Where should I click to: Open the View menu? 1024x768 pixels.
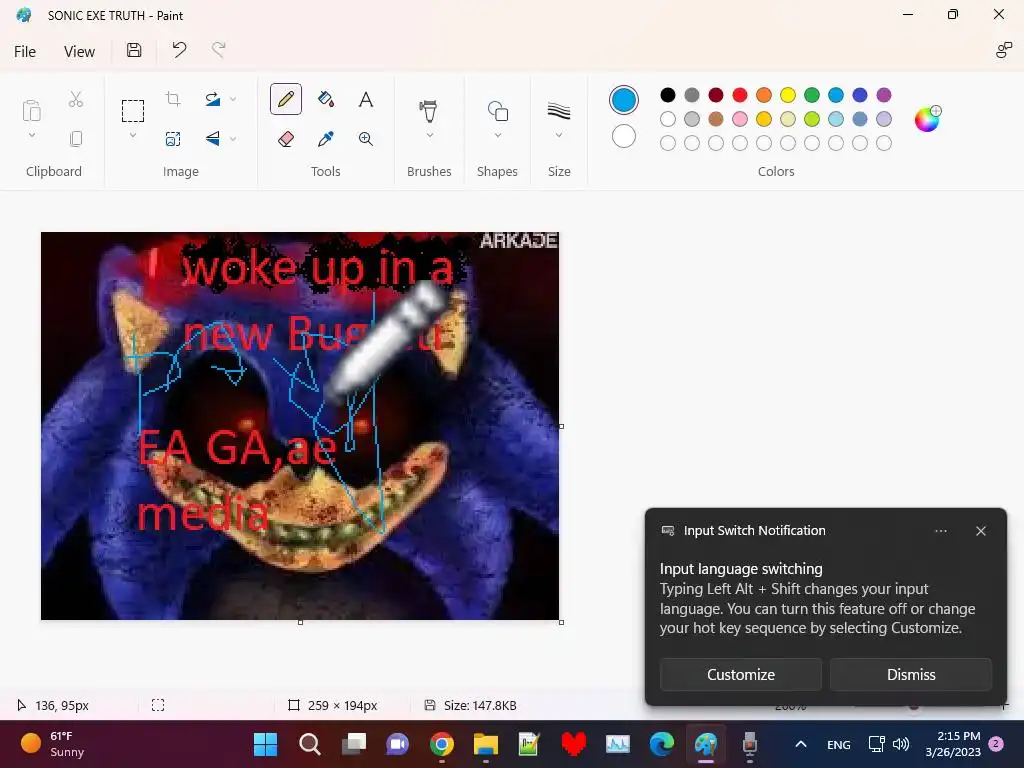79,52
